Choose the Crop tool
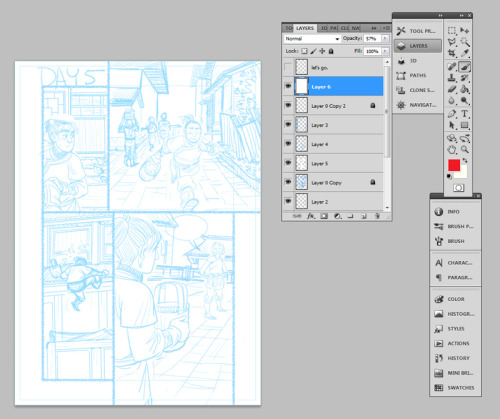This screenshot has height=419, width=500. click(x=452, y=53)
